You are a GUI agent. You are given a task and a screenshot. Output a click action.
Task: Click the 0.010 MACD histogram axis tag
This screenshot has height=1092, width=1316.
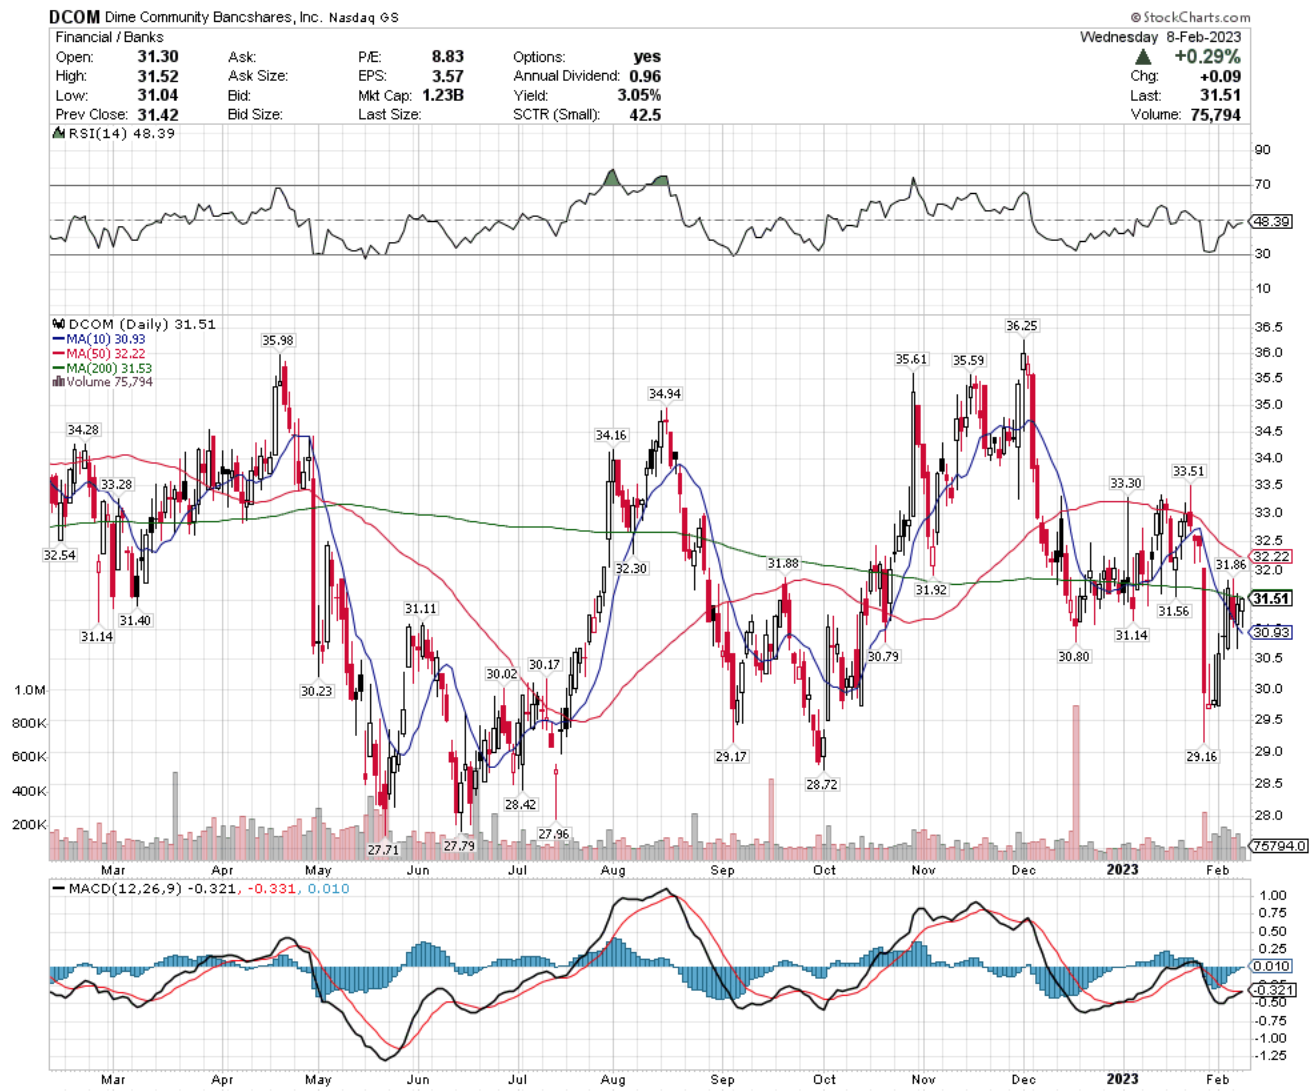(x=1270, y=966)
